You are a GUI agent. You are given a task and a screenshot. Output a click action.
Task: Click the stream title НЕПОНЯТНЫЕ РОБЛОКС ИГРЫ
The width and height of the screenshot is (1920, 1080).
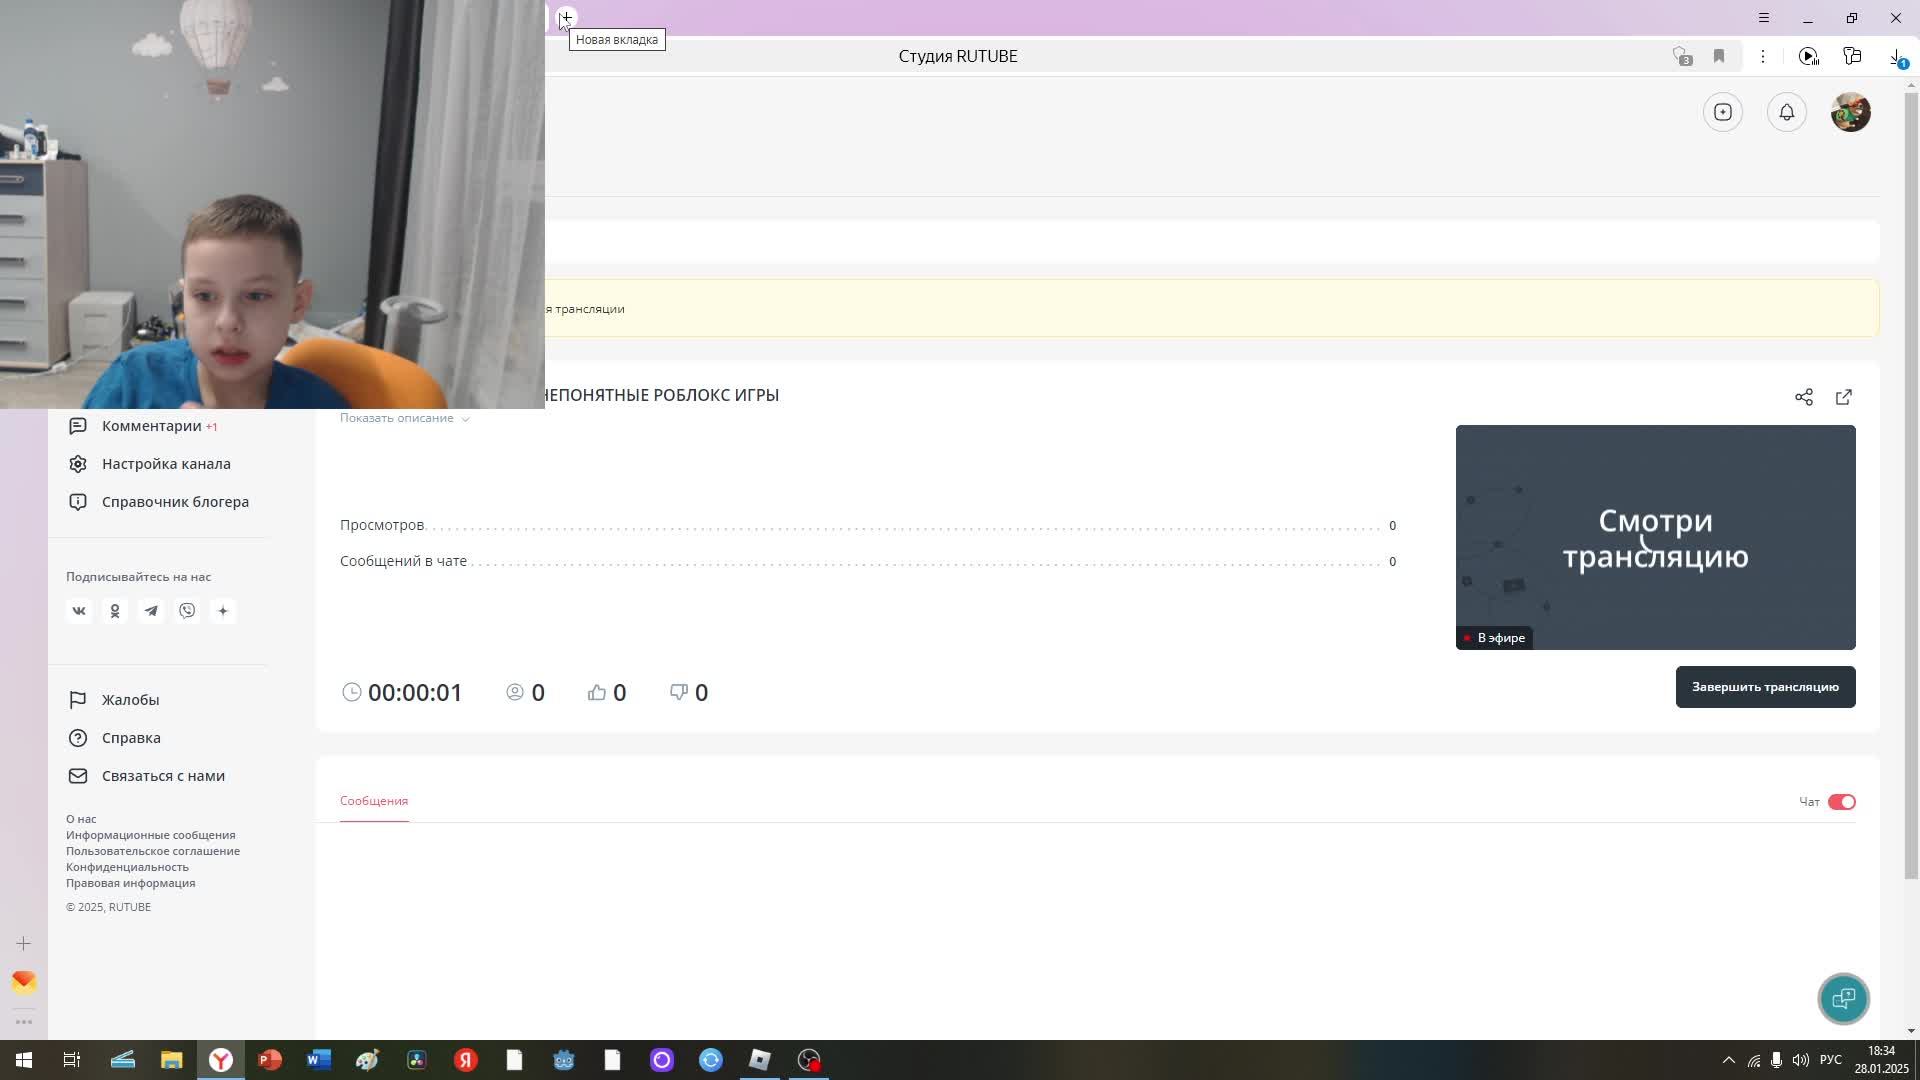[x=661, y=395]
